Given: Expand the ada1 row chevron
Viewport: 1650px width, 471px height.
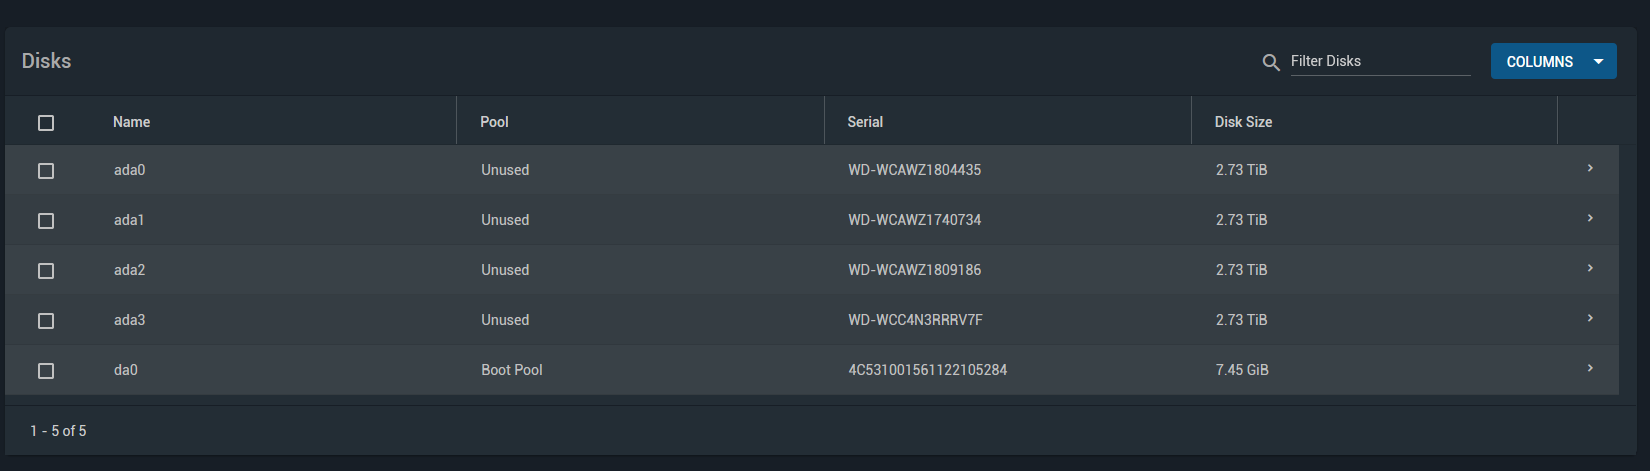Looking at the screenshot, I should [x=1590, y=218].
